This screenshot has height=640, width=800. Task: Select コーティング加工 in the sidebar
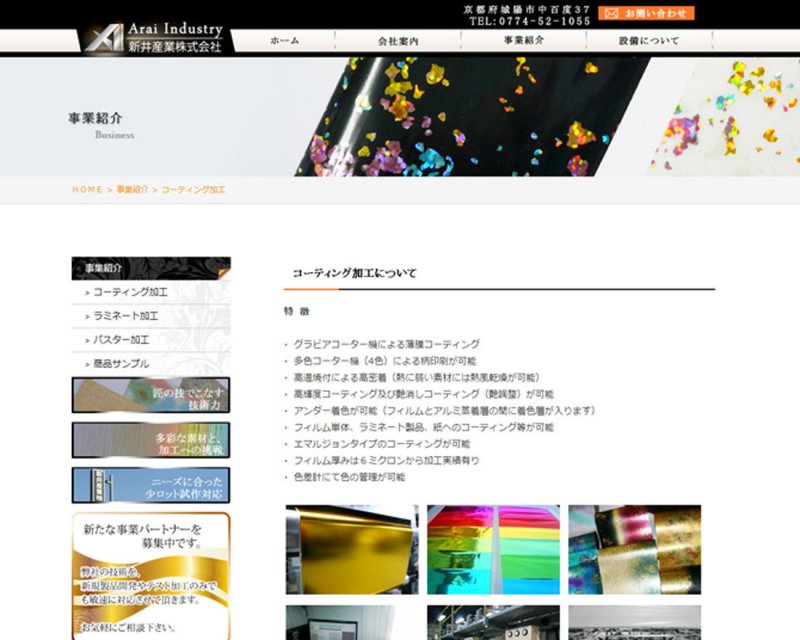point(130,292)
